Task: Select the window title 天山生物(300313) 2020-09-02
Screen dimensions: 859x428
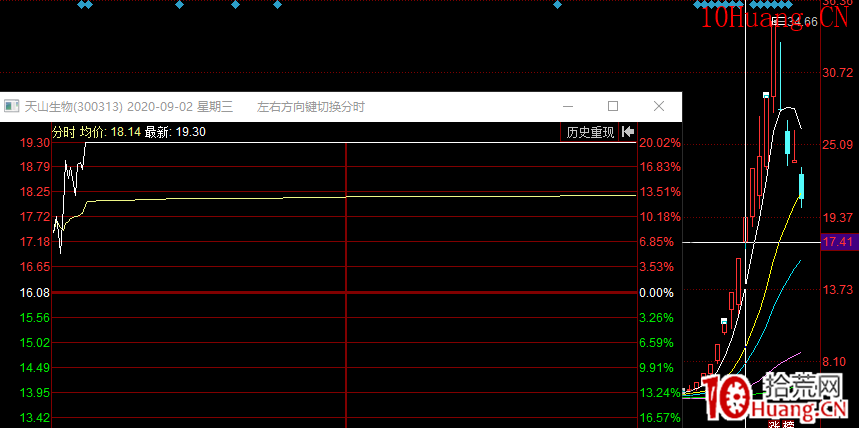Action: (108, 107)
